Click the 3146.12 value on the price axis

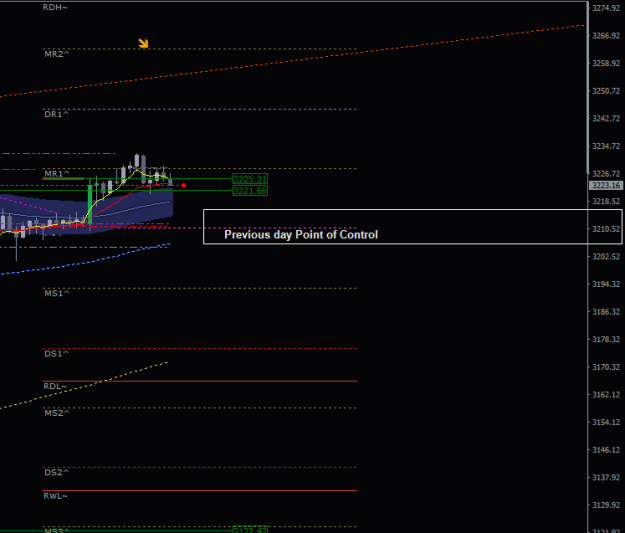(x=606, y=450)
